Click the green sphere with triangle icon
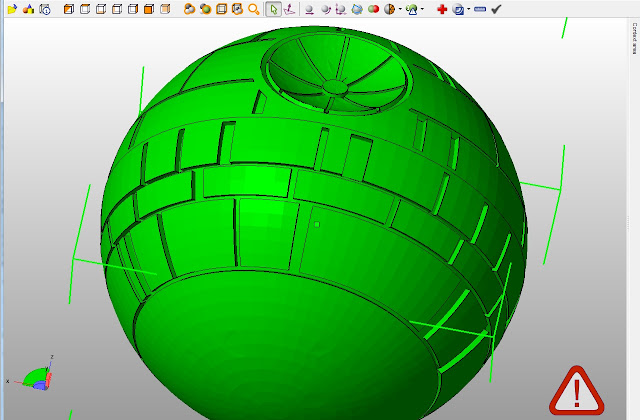 [412, 9]
